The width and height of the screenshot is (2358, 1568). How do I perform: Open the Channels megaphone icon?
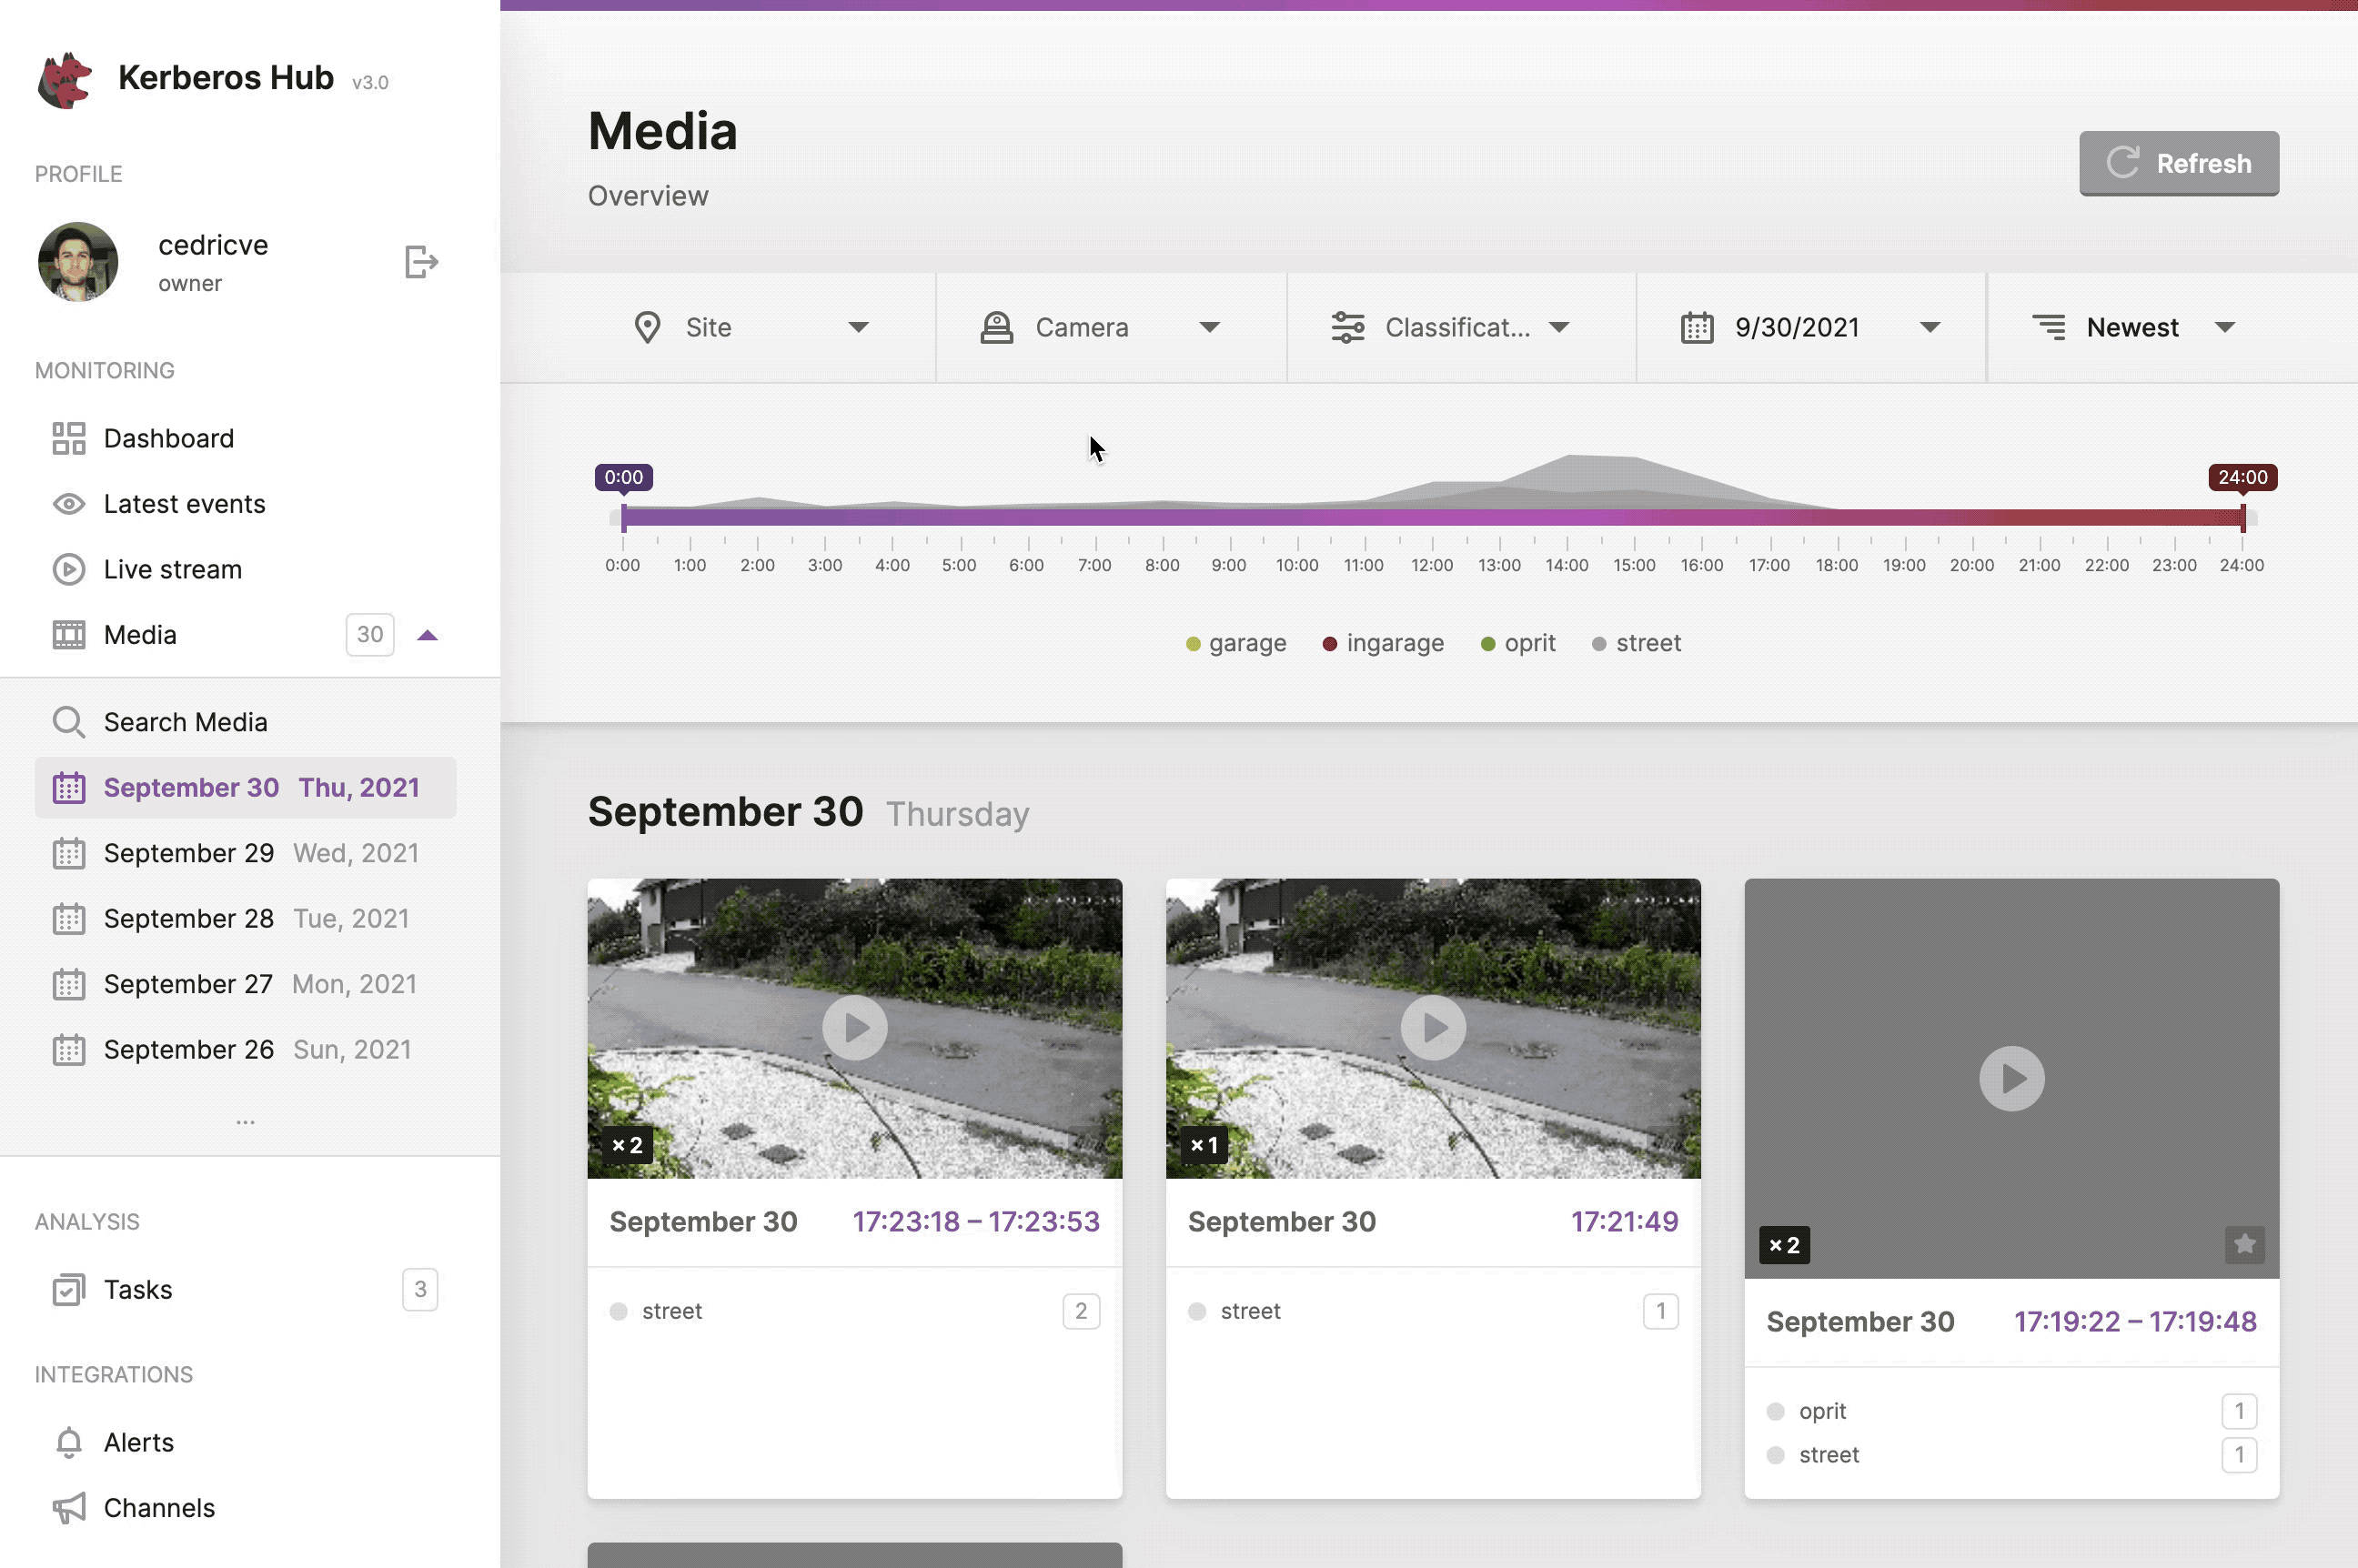click(67, 1508)
